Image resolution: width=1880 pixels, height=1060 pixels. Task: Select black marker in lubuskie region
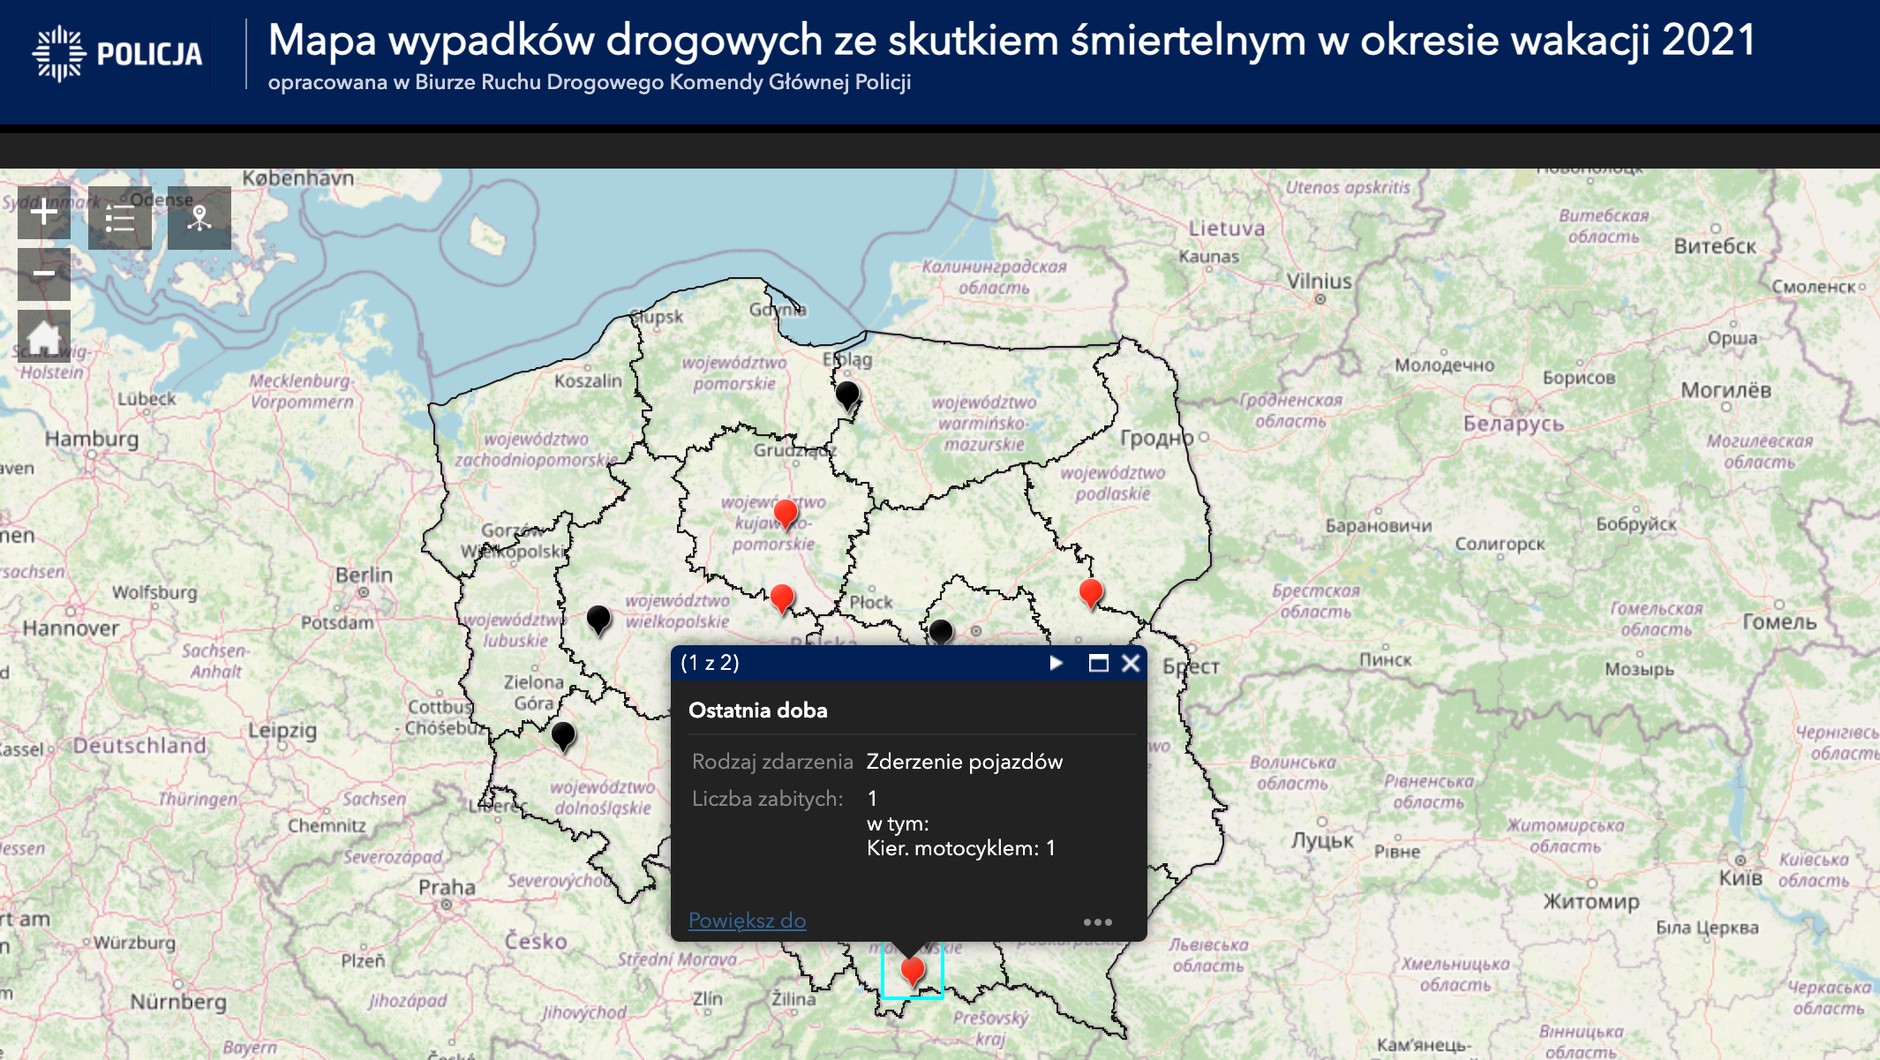[x=598, y=621]
